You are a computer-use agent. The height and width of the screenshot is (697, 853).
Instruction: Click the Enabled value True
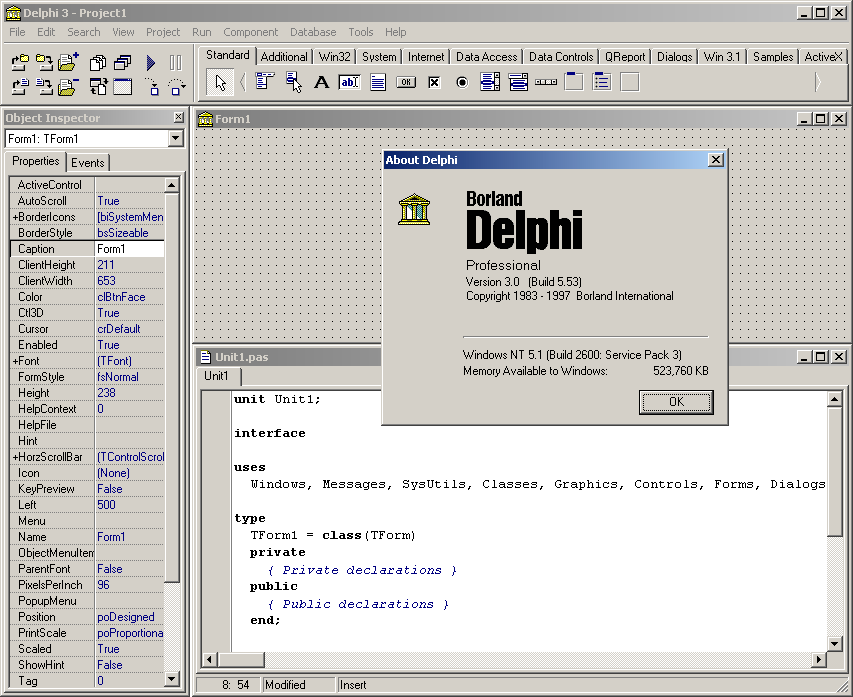tap(129, 345)
